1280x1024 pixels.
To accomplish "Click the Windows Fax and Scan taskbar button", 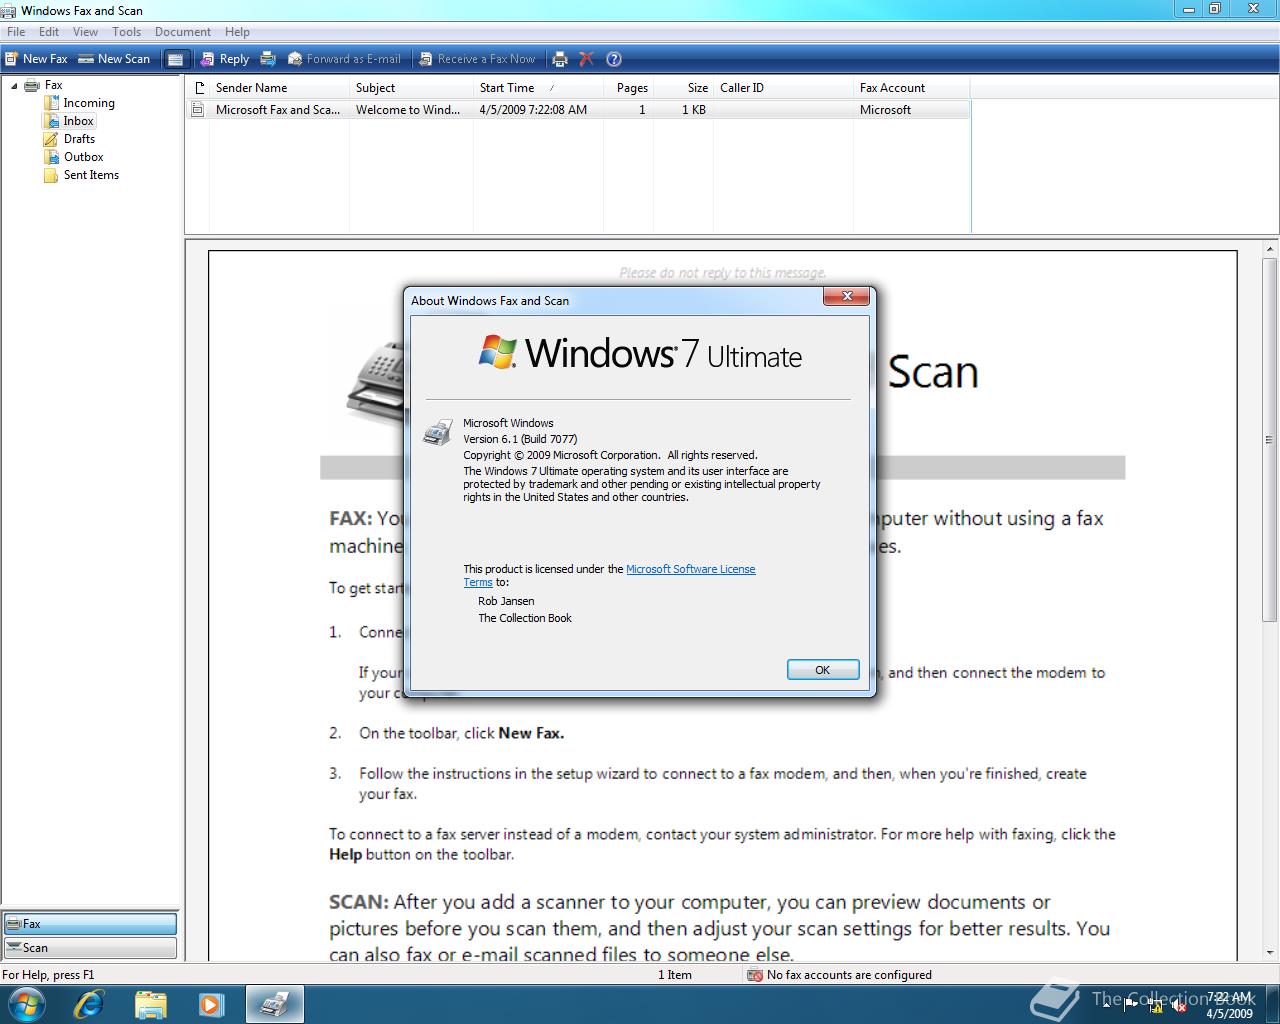I will [274, 1004].
